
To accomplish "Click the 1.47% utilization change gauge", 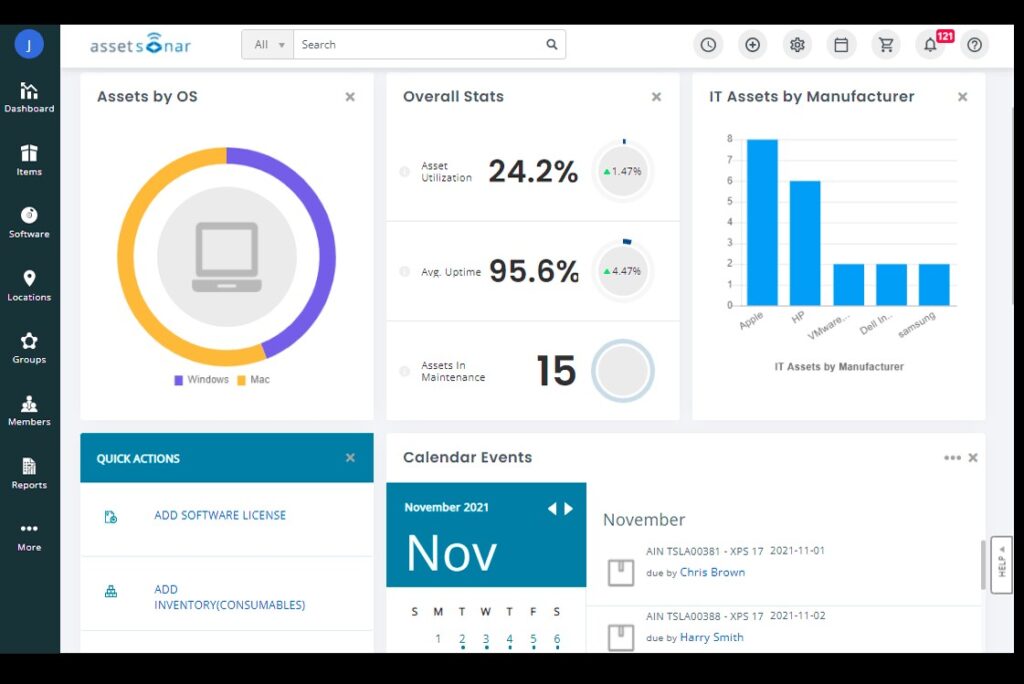I will pyautogui.click(x=622, y=171).
